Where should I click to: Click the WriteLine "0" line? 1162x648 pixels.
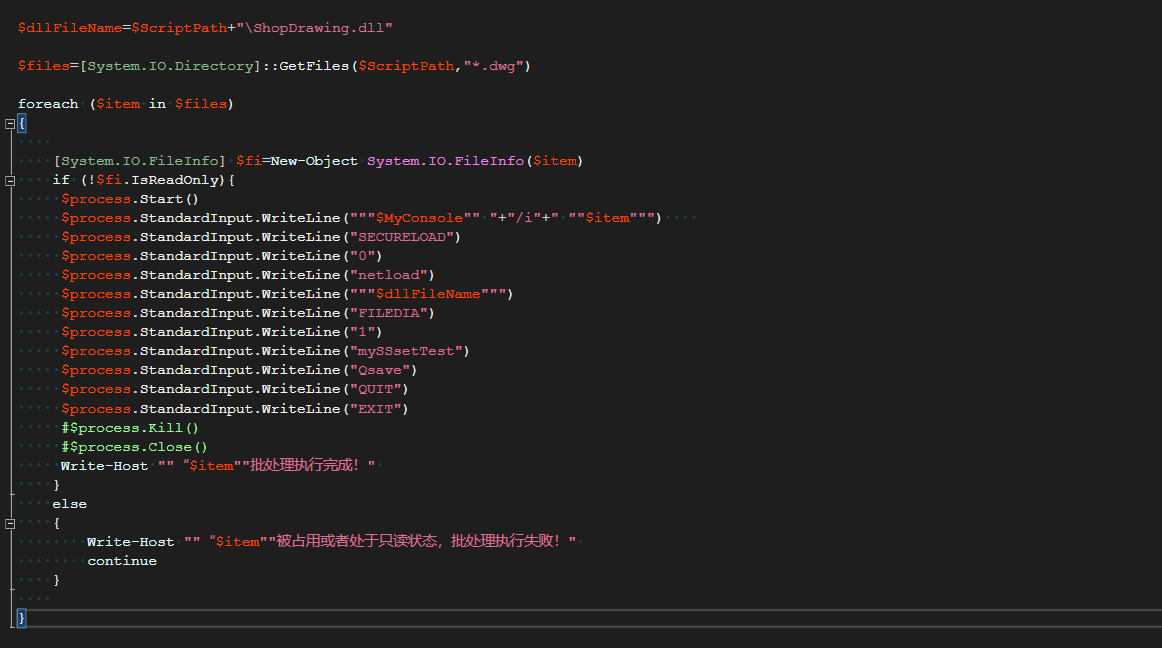(x=222, y=256)
